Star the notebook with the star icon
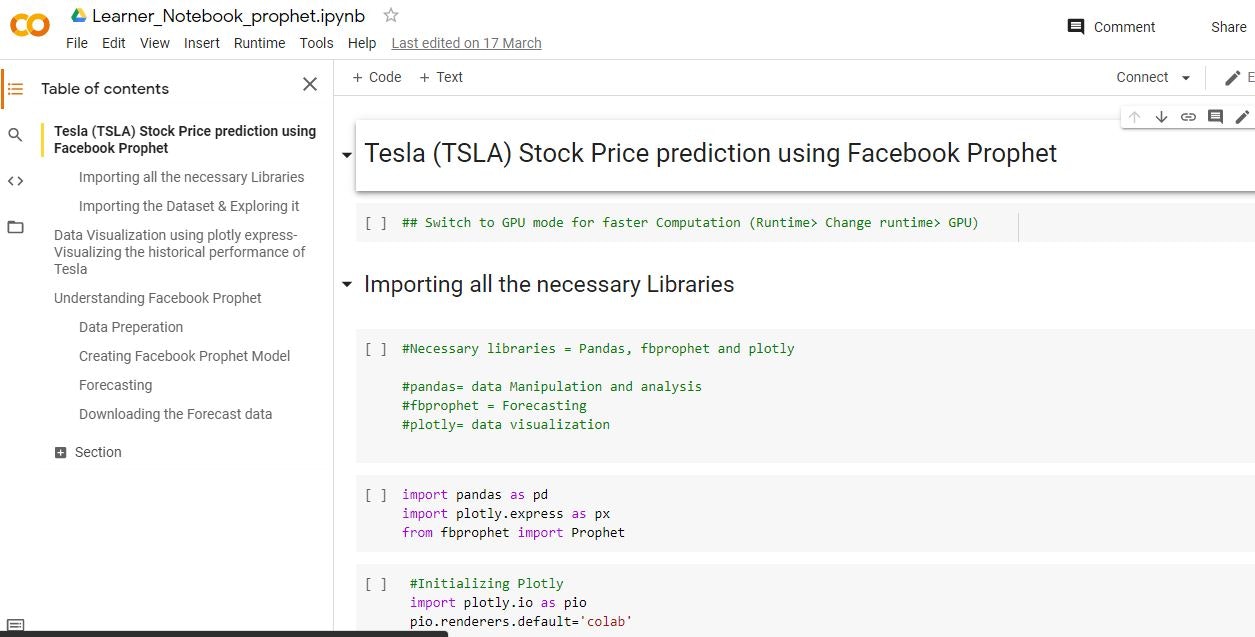This screenshot has width=1255, height=637. (x=391, y=15)
